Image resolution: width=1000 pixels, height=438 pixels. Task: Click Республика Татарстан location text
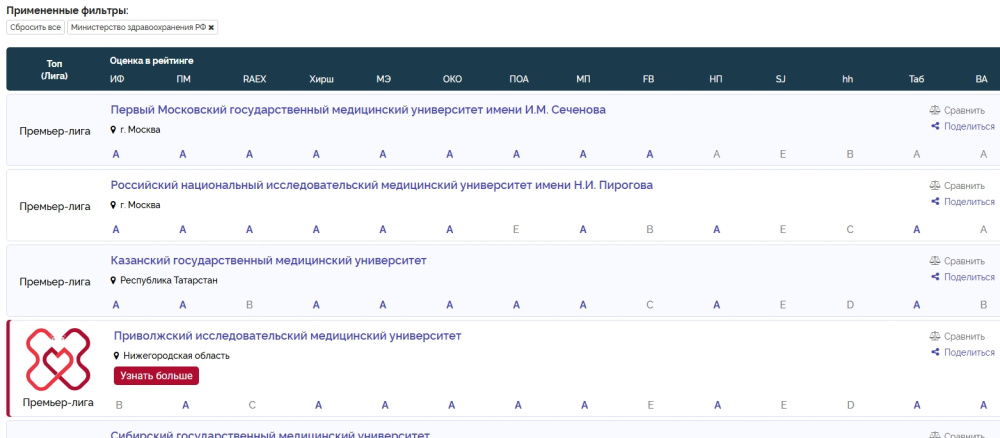[x=168, y=281]
